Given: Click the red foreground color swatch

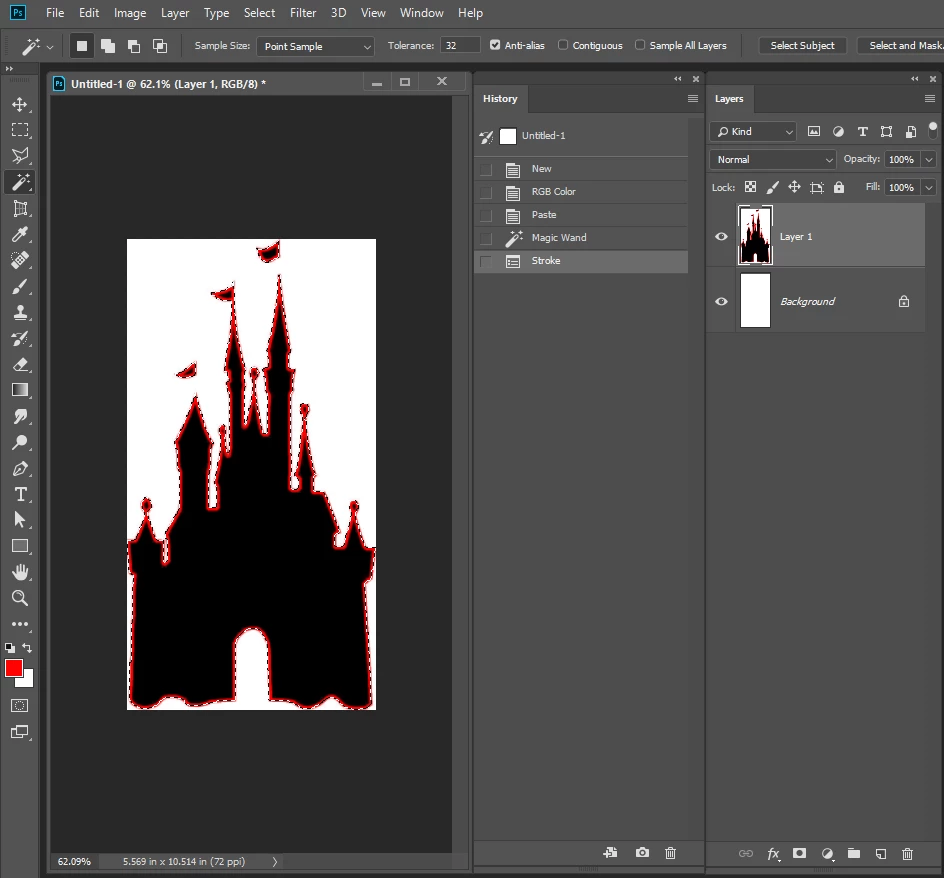Looking at the screenshot, I should pos(14,668).
